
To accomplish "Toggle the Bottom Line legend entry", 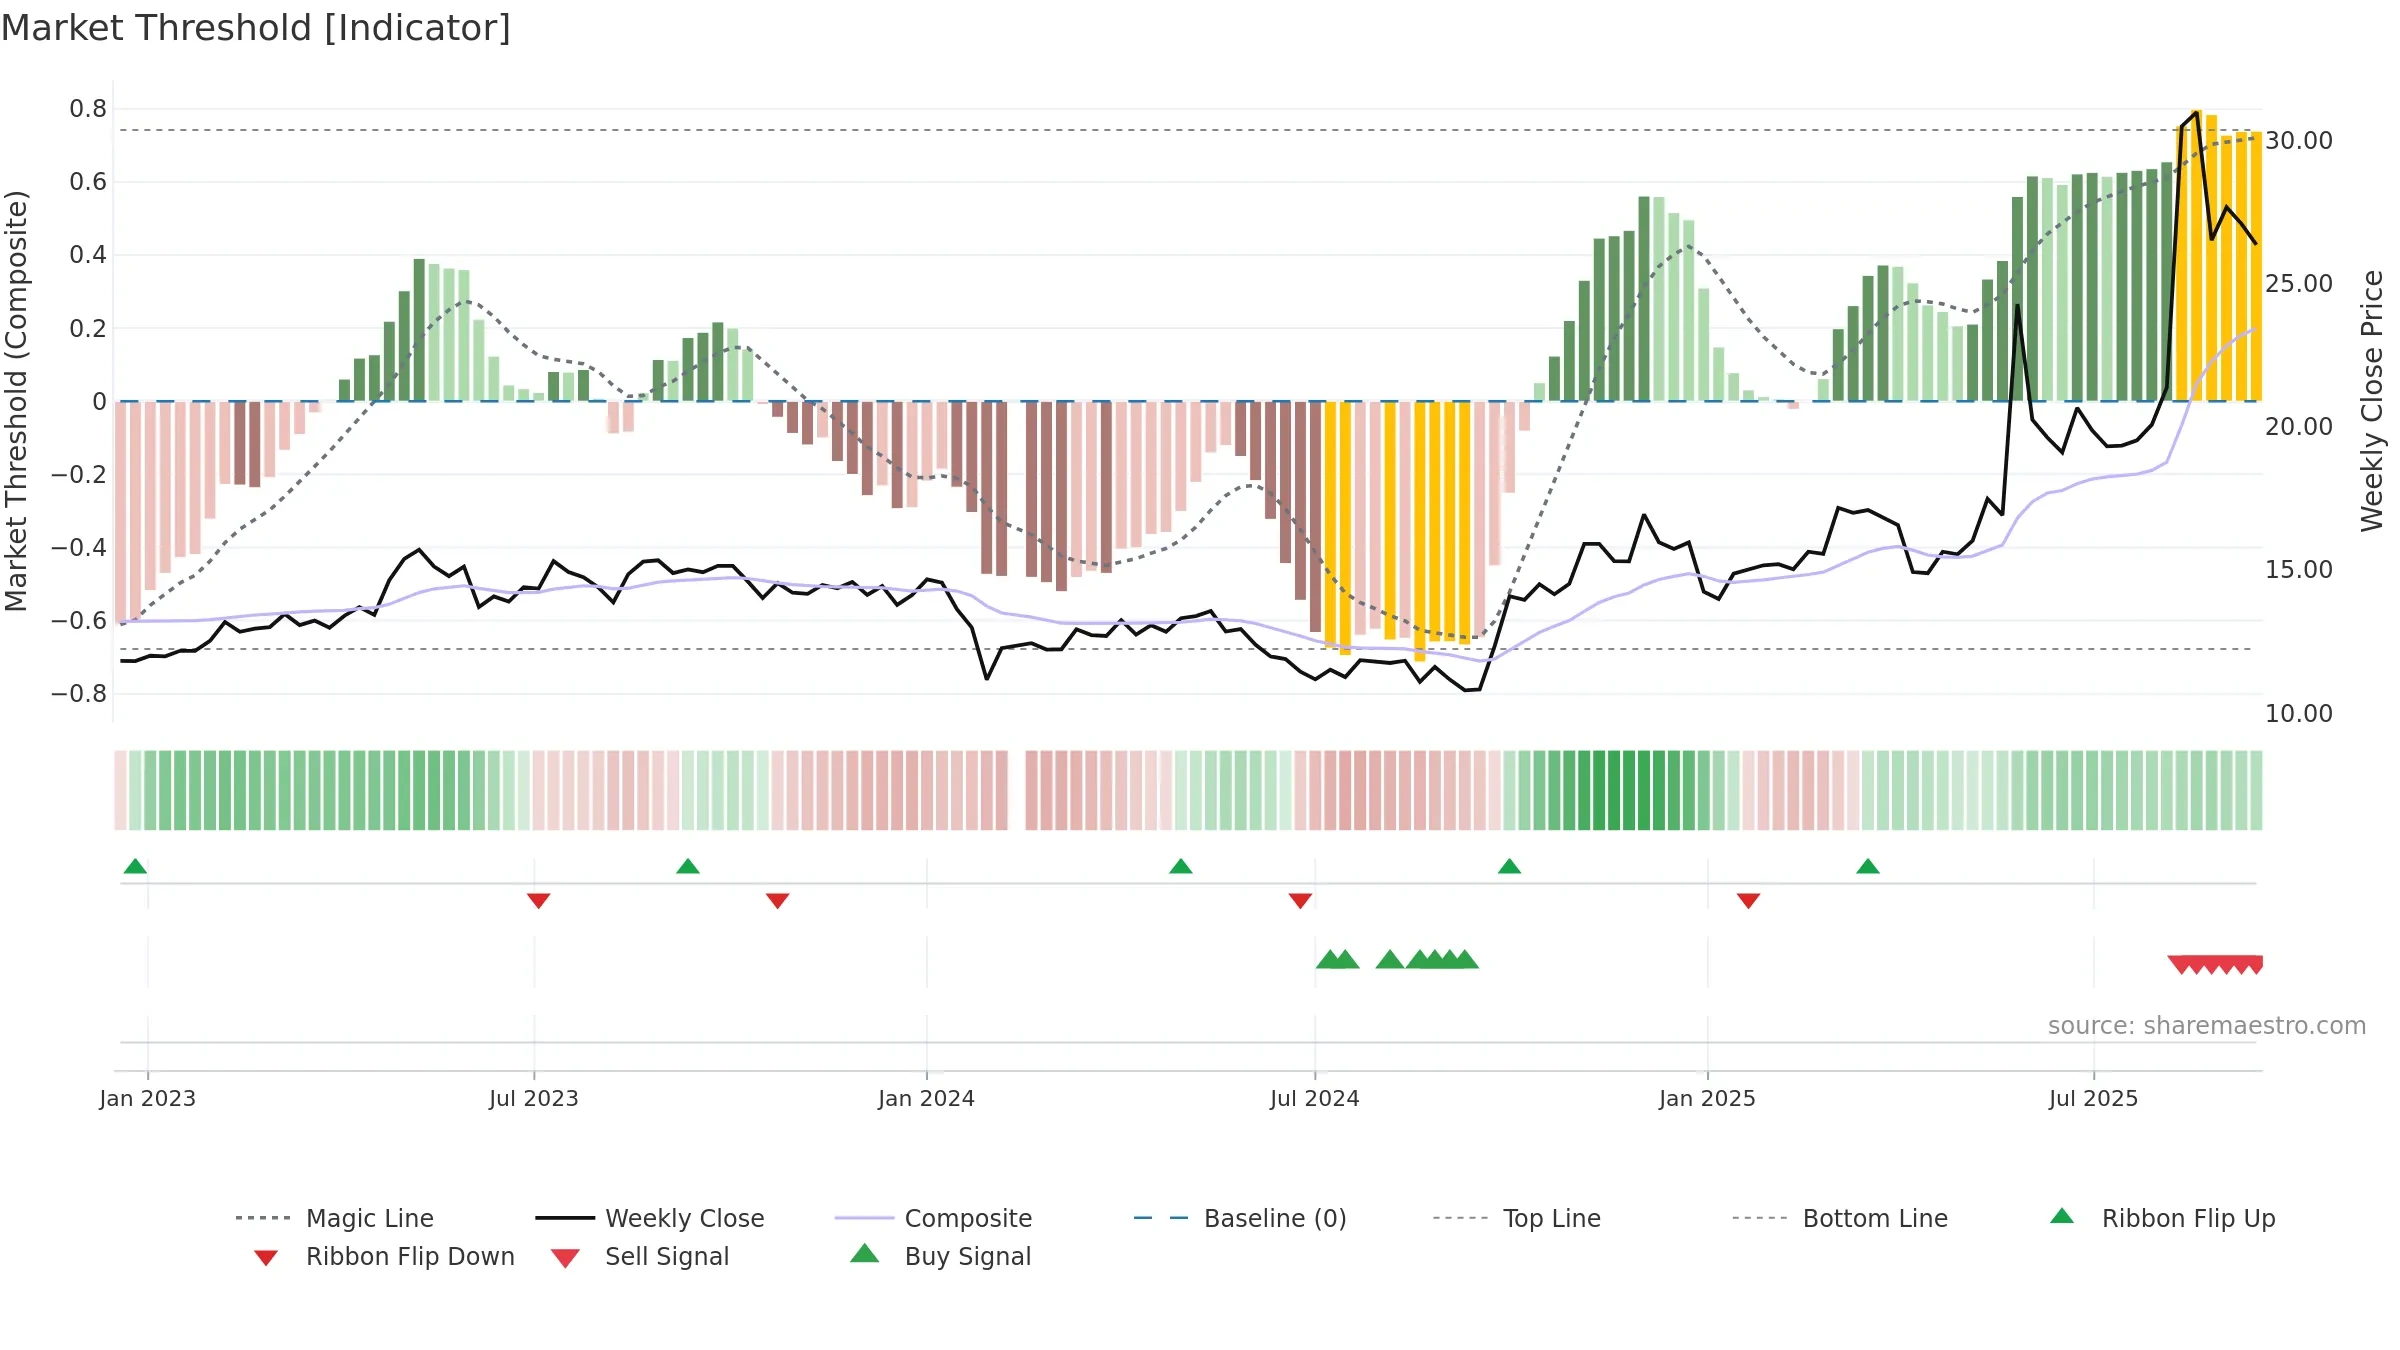I will click(1840, 1218).
